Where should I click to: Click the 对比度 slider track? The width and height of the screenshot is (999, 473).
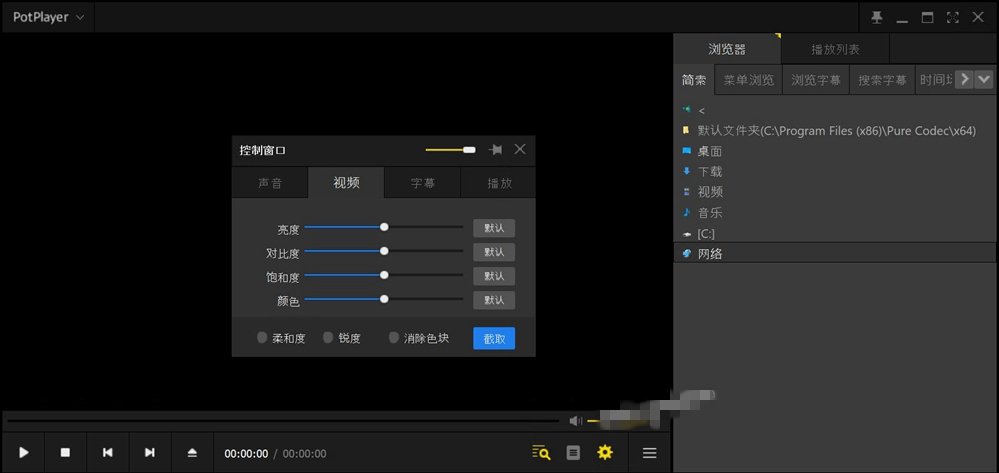[x=384, y=251]
